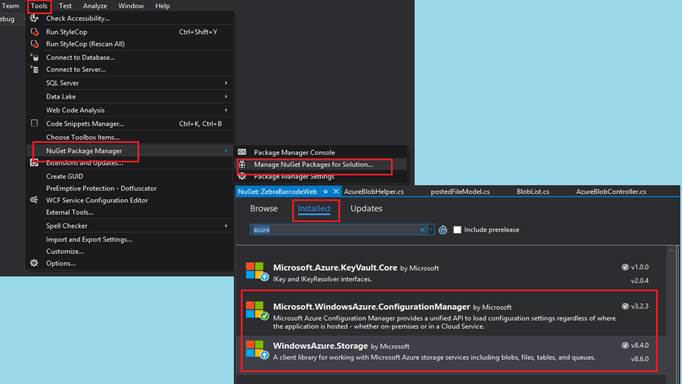
Task: Open the postedFileModel.cs tab
Action: point(460,191)
